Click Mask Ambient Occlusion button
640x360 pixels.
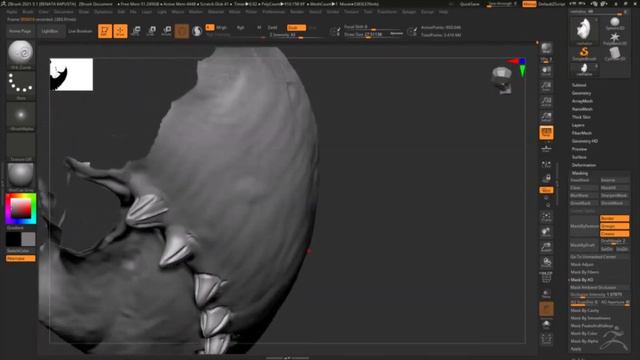click(599, 287)
